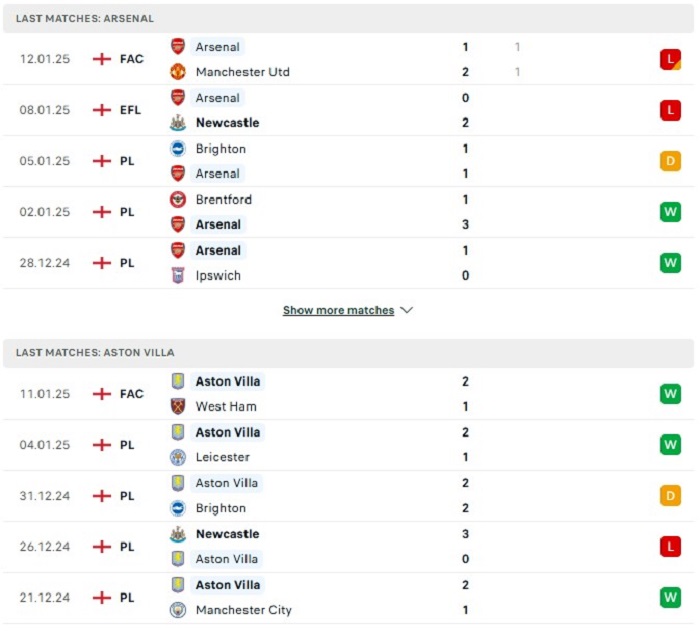Viewport: 700px width, 634px height.
Task: Select the Last Matches: Arsenal header
Action: click(348, 18)
